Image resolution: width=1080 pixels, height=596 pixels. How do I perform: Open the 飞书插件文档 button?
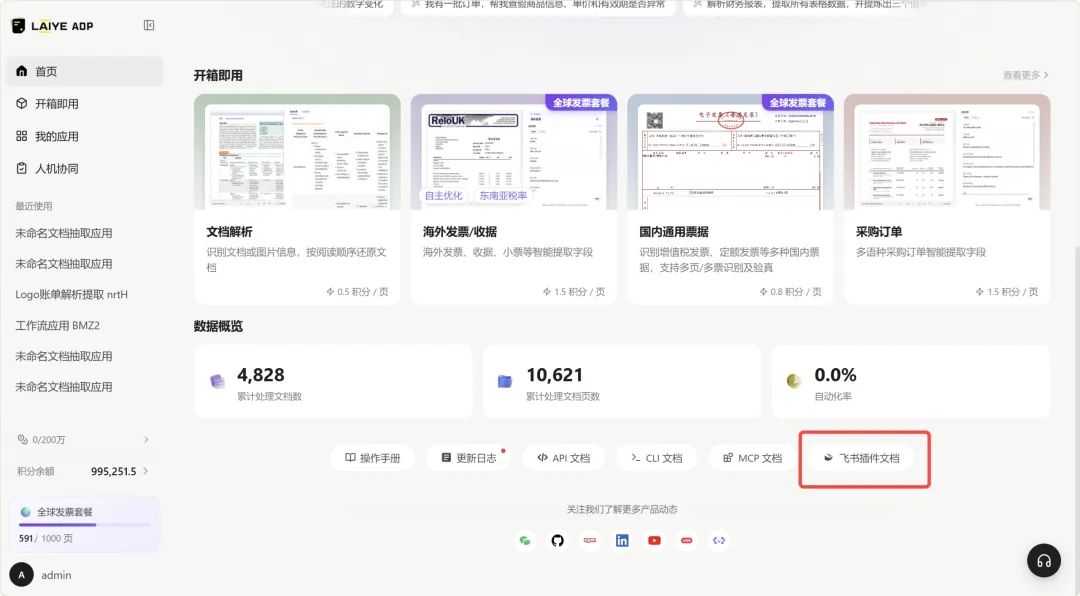[x=862, y=458]
